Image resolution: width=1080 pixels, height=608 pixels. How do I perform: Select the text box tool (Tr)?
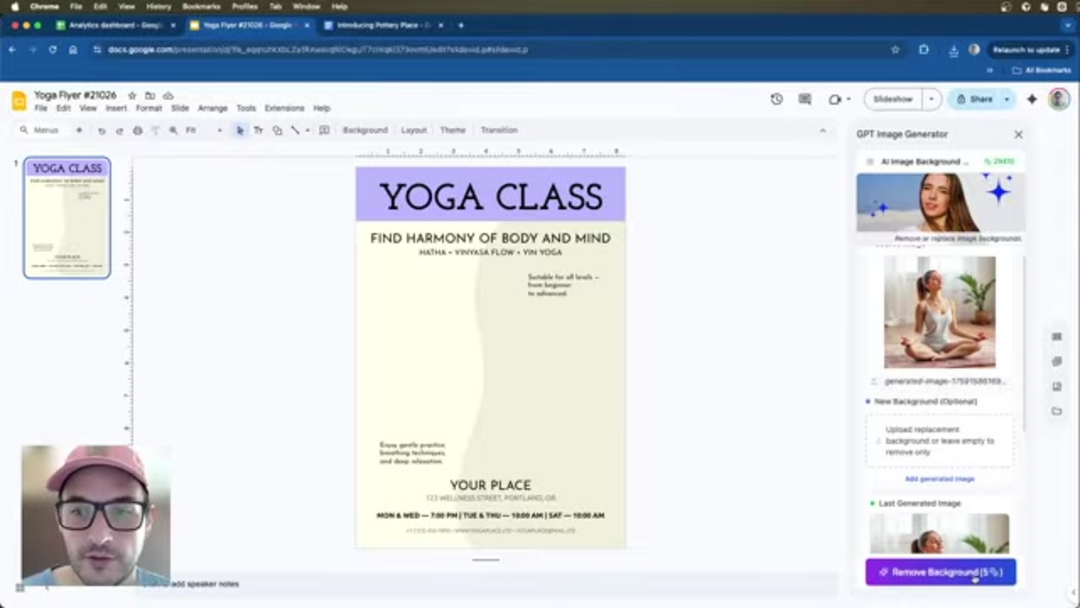pos(258,130)
